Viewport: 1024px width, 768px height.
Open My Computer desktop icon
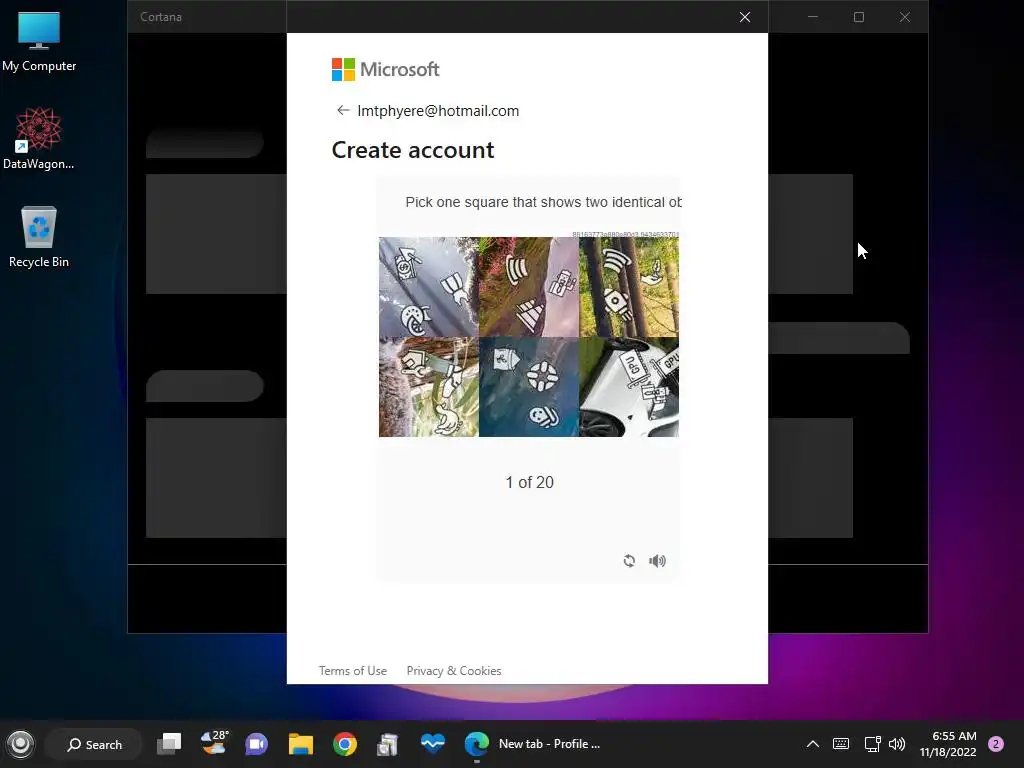[39, 42]
